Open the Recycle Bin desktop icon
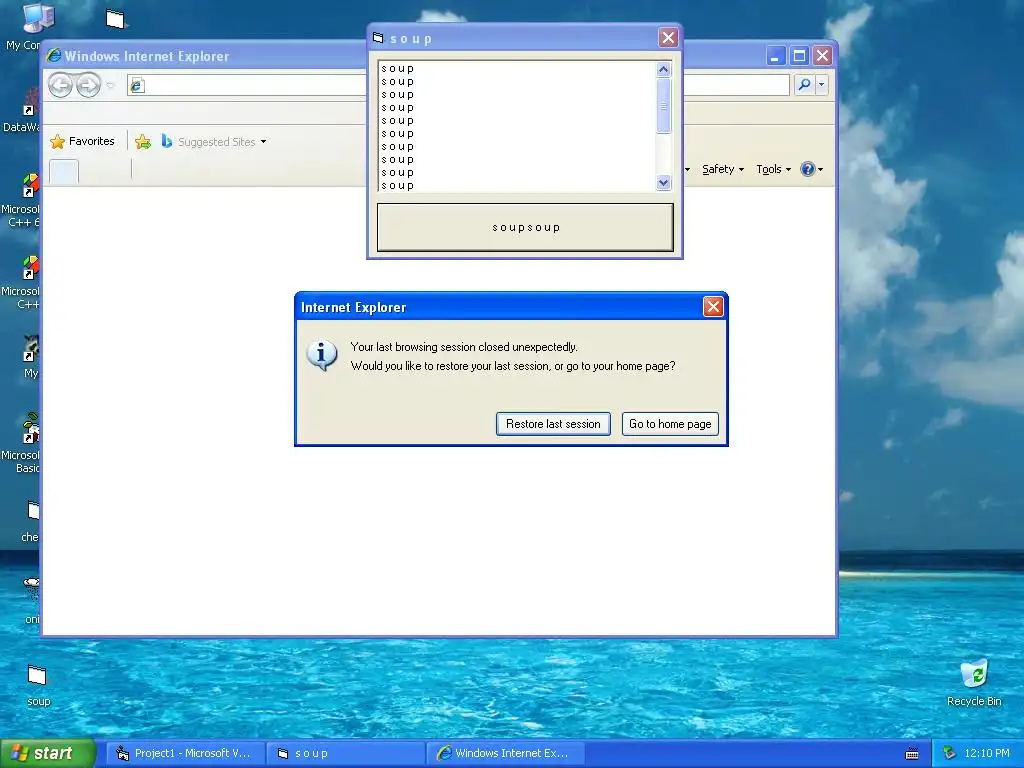Image resolution: width=1024 pixels, height=768 pixels. [x=974, y=682]
